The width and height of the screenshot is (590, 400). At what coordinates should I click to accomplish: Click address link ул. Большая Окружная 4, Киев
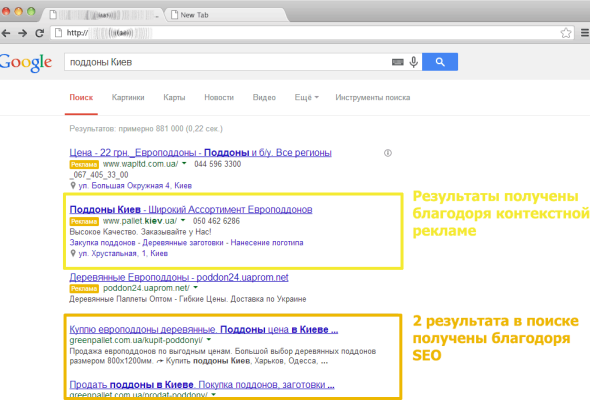(x=135, y=186)
